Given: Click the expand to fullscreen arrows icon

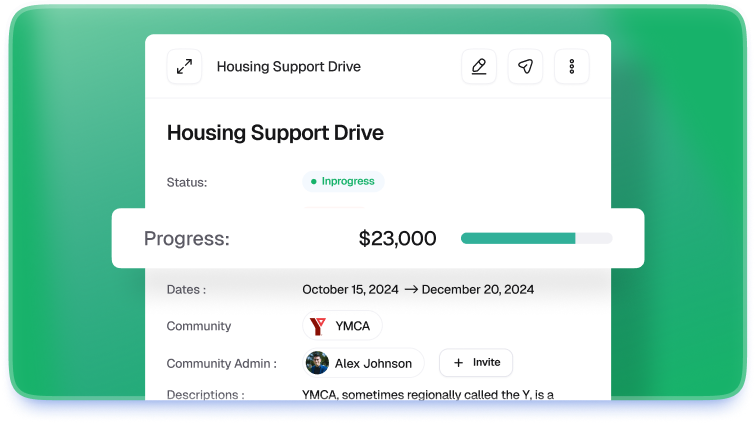Looking at the screenshot, I should coord(184,67).
